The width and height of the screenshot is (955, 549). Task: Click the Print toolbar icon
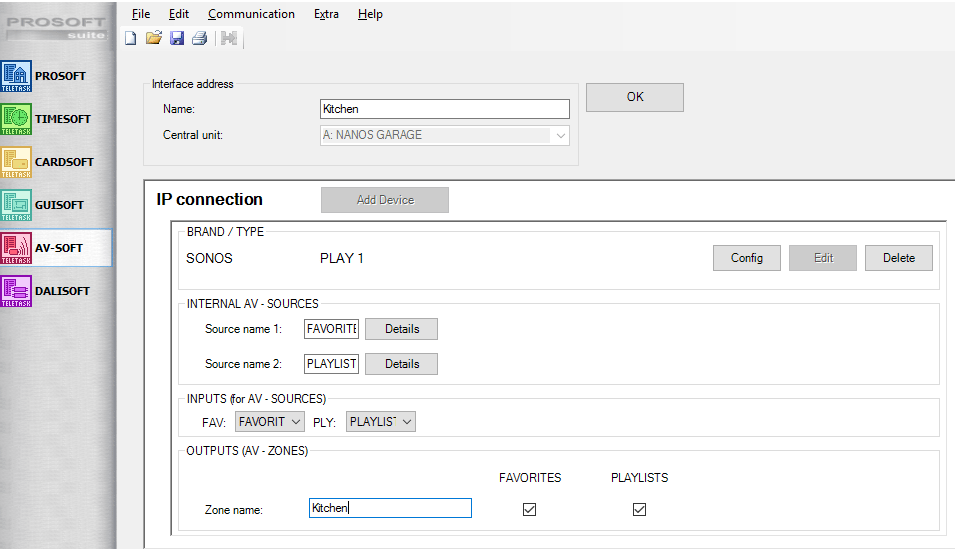[x=199, y=39]
